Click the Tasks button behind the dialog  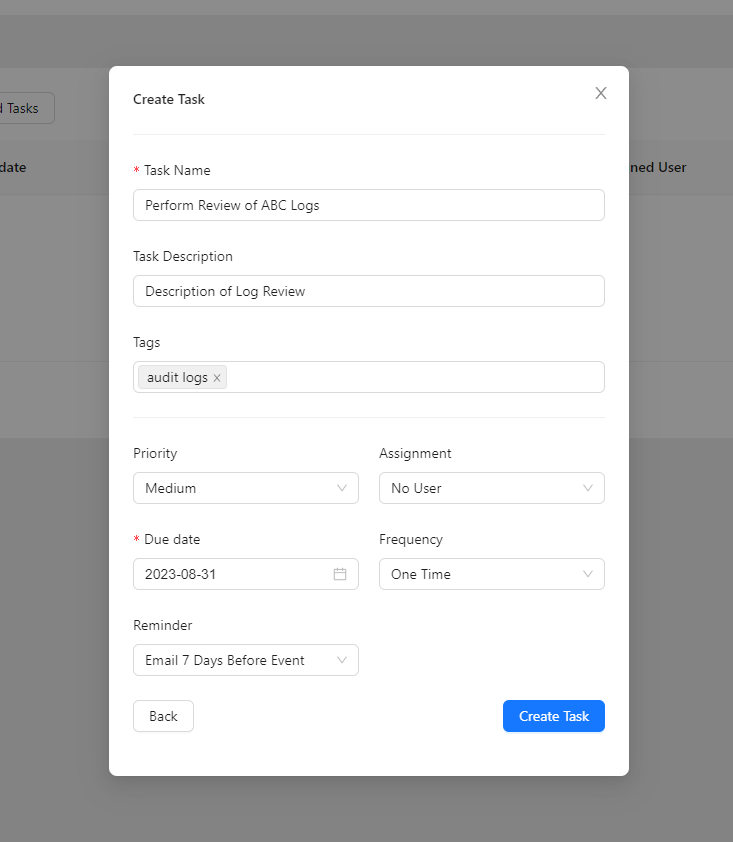click(25, 108)
